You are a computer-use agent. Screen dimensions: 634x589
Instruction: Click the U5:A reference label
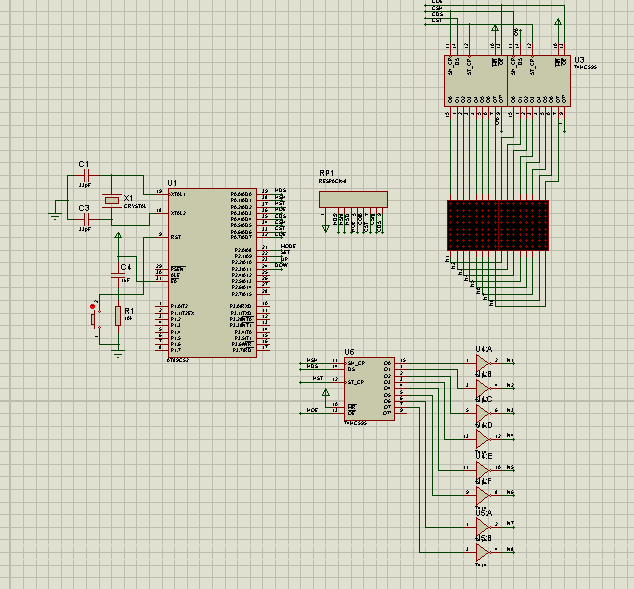tap(484, 513)
